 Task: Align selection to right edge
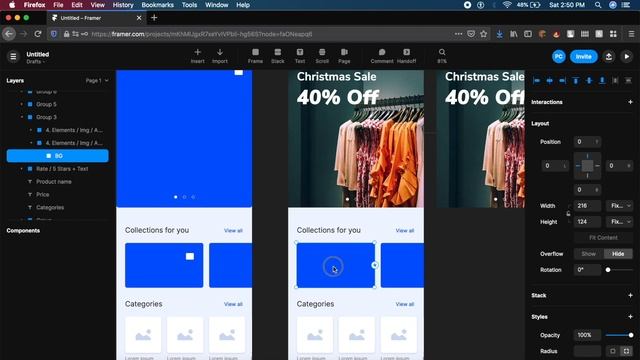(562, 81)
